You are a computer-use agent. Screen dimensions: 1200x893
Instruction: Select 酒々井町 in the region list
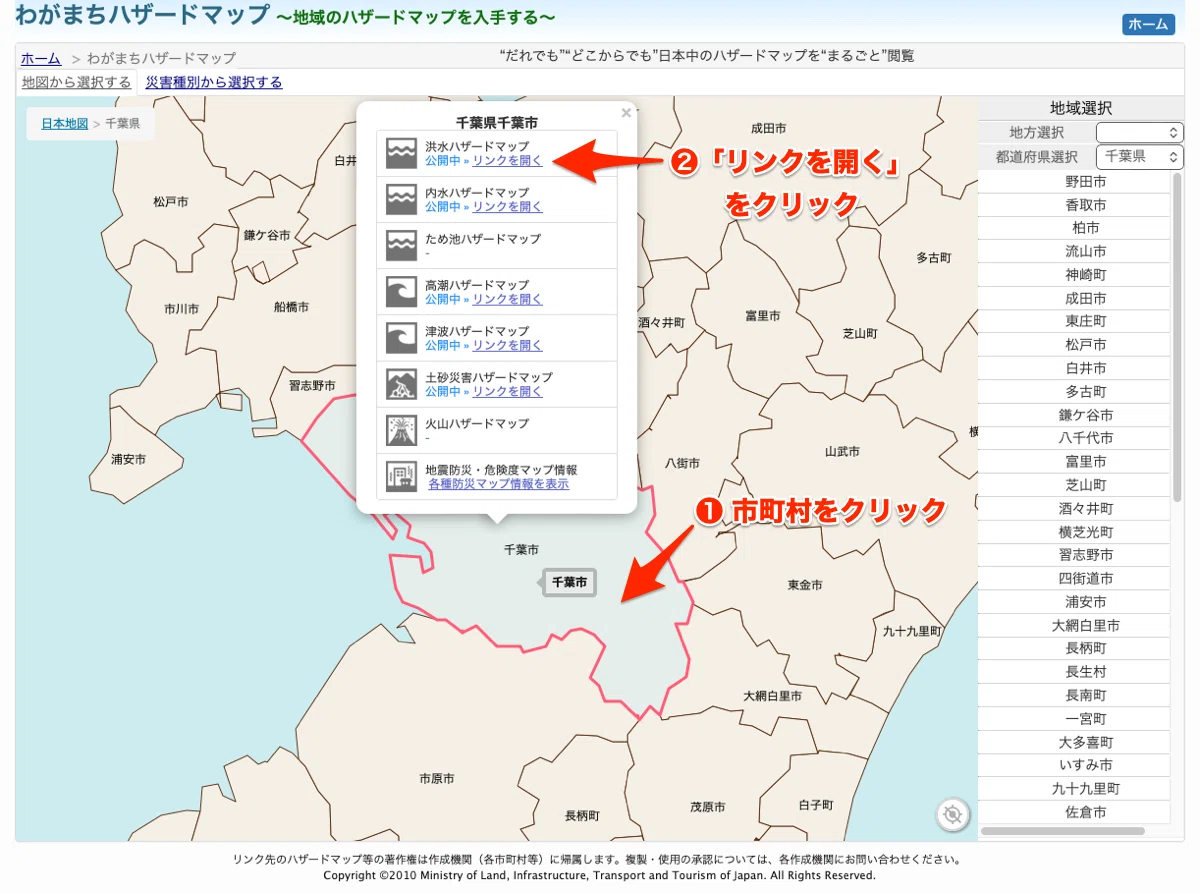[x=1074, y=508]
